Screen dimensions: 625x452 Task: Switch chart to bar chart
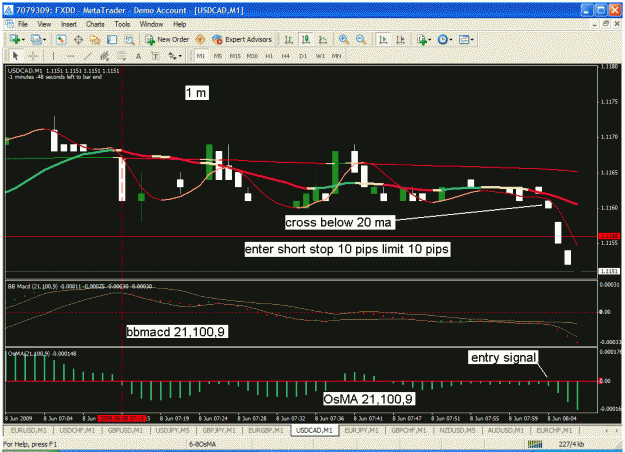(289, 39)
